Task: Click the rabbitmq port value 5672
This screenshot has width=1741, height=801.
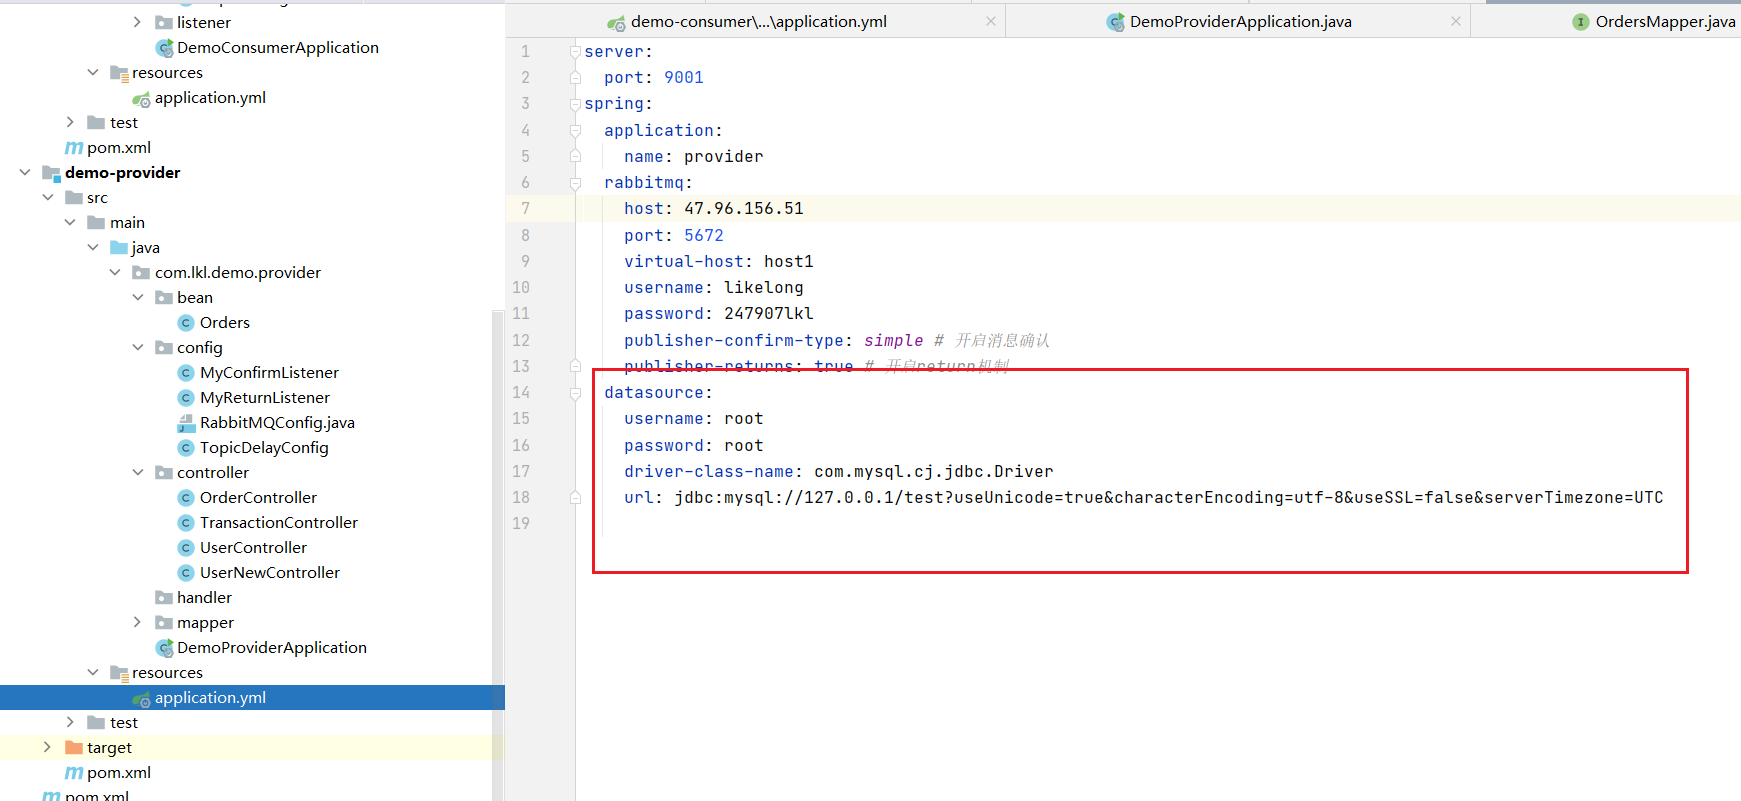Action: point(704,236)
